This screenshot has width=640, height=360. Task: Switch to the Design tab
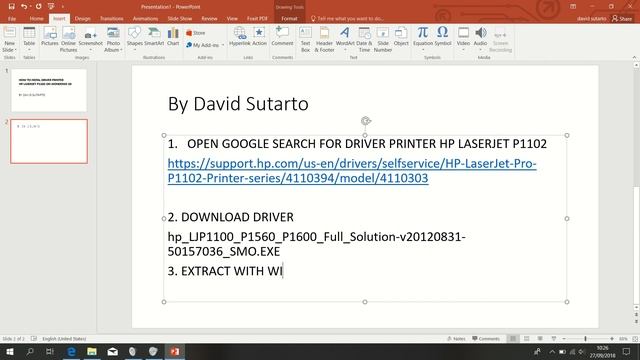82,19
